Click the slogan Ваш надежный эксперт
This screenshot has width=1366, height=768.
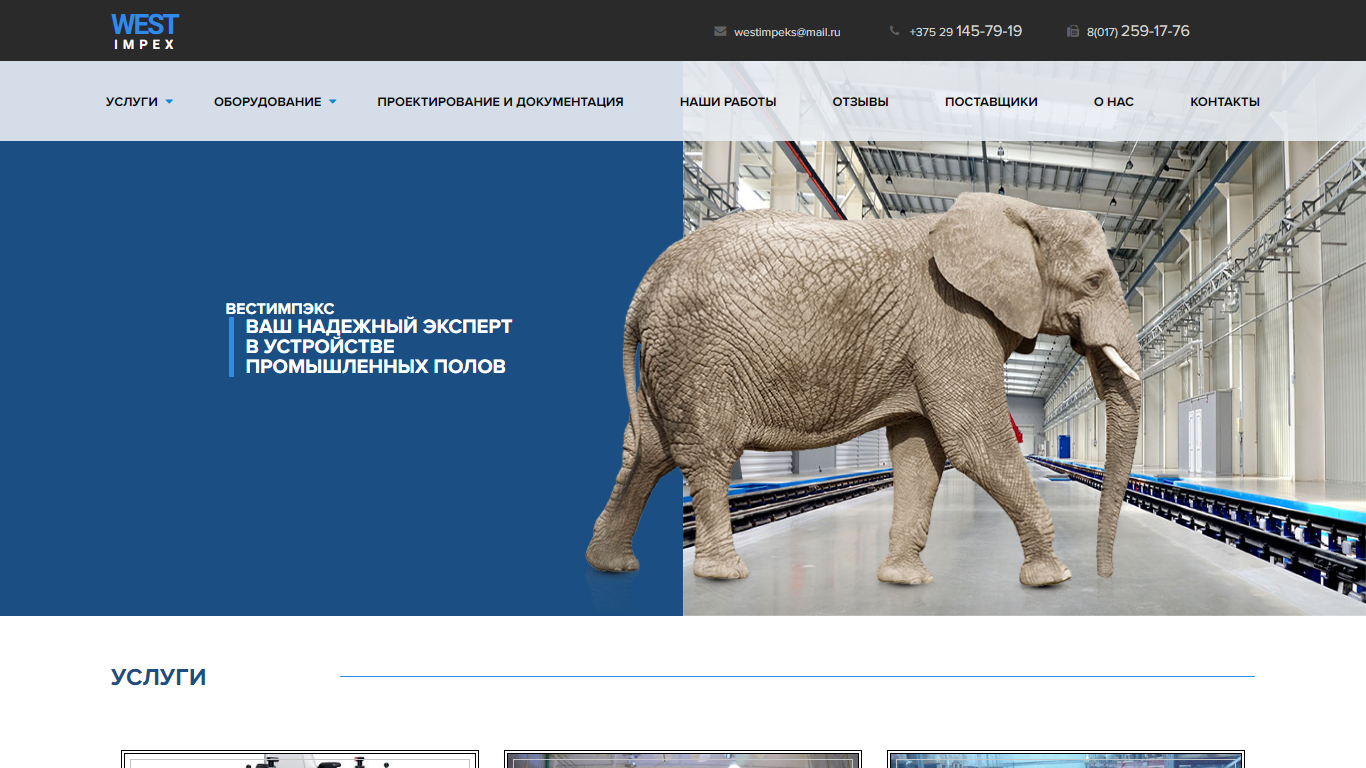click(379, 346)
